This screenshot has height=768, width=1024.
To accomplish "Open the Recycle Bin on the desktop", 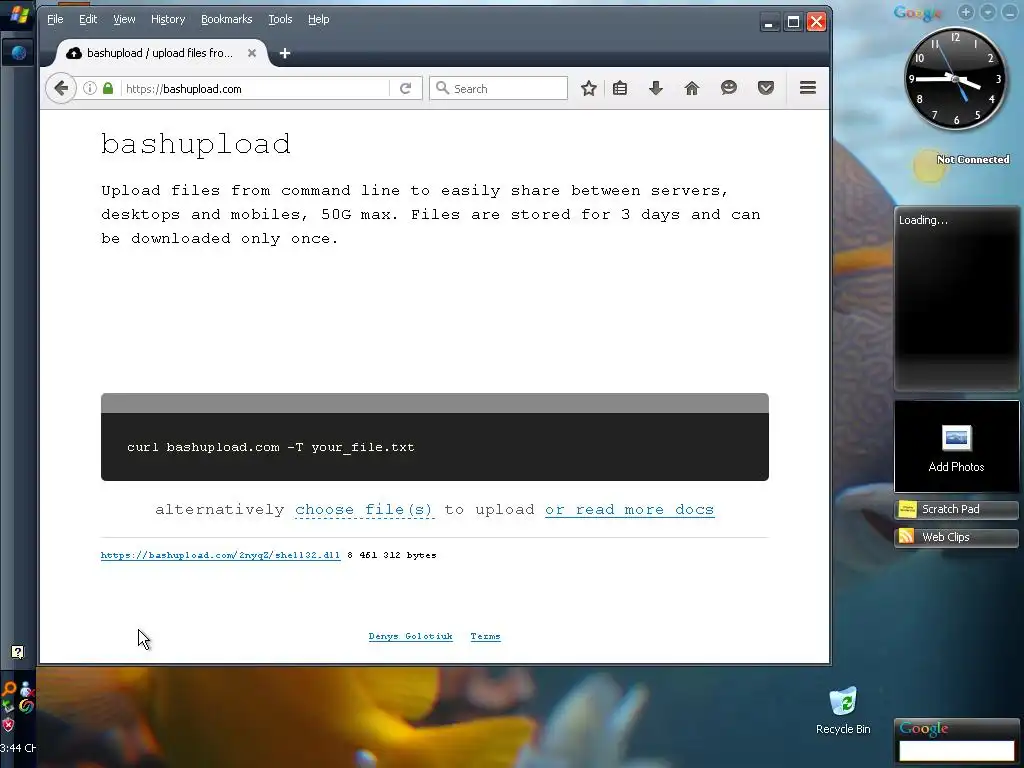I will pos(843,711).
